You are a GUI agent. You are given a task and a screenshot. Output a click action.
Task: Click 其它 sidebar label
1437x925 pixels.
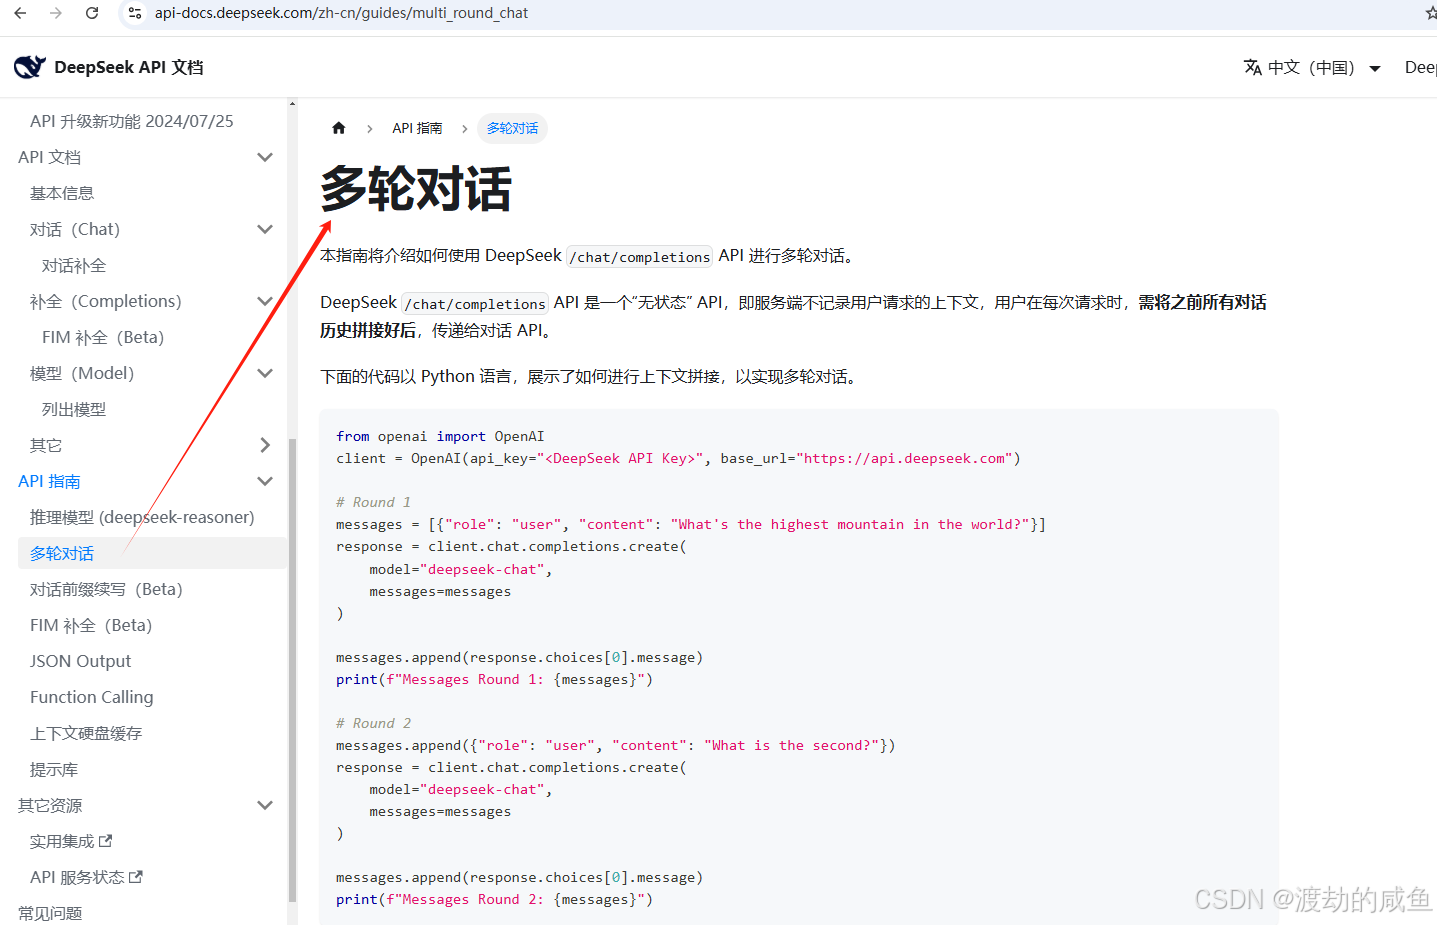pos(46,445)
